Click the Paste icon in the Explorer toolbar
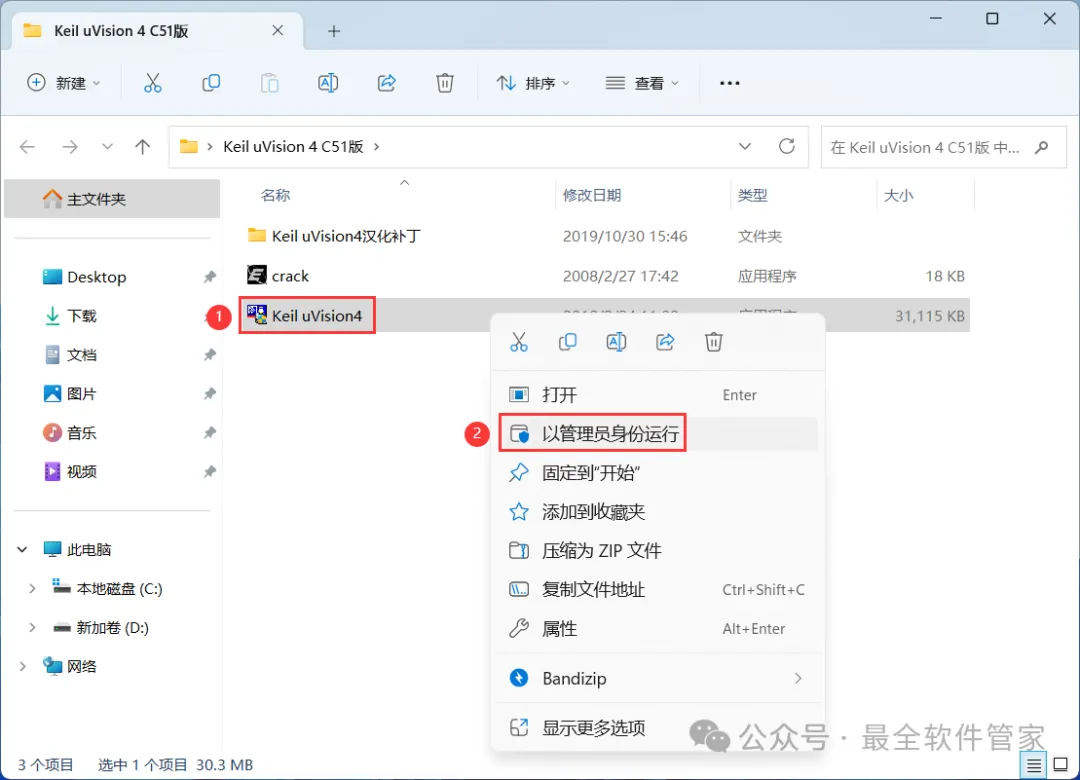The height and width of the screenshot is (780, 1080). pyautogui.click(x=269, y=83)
